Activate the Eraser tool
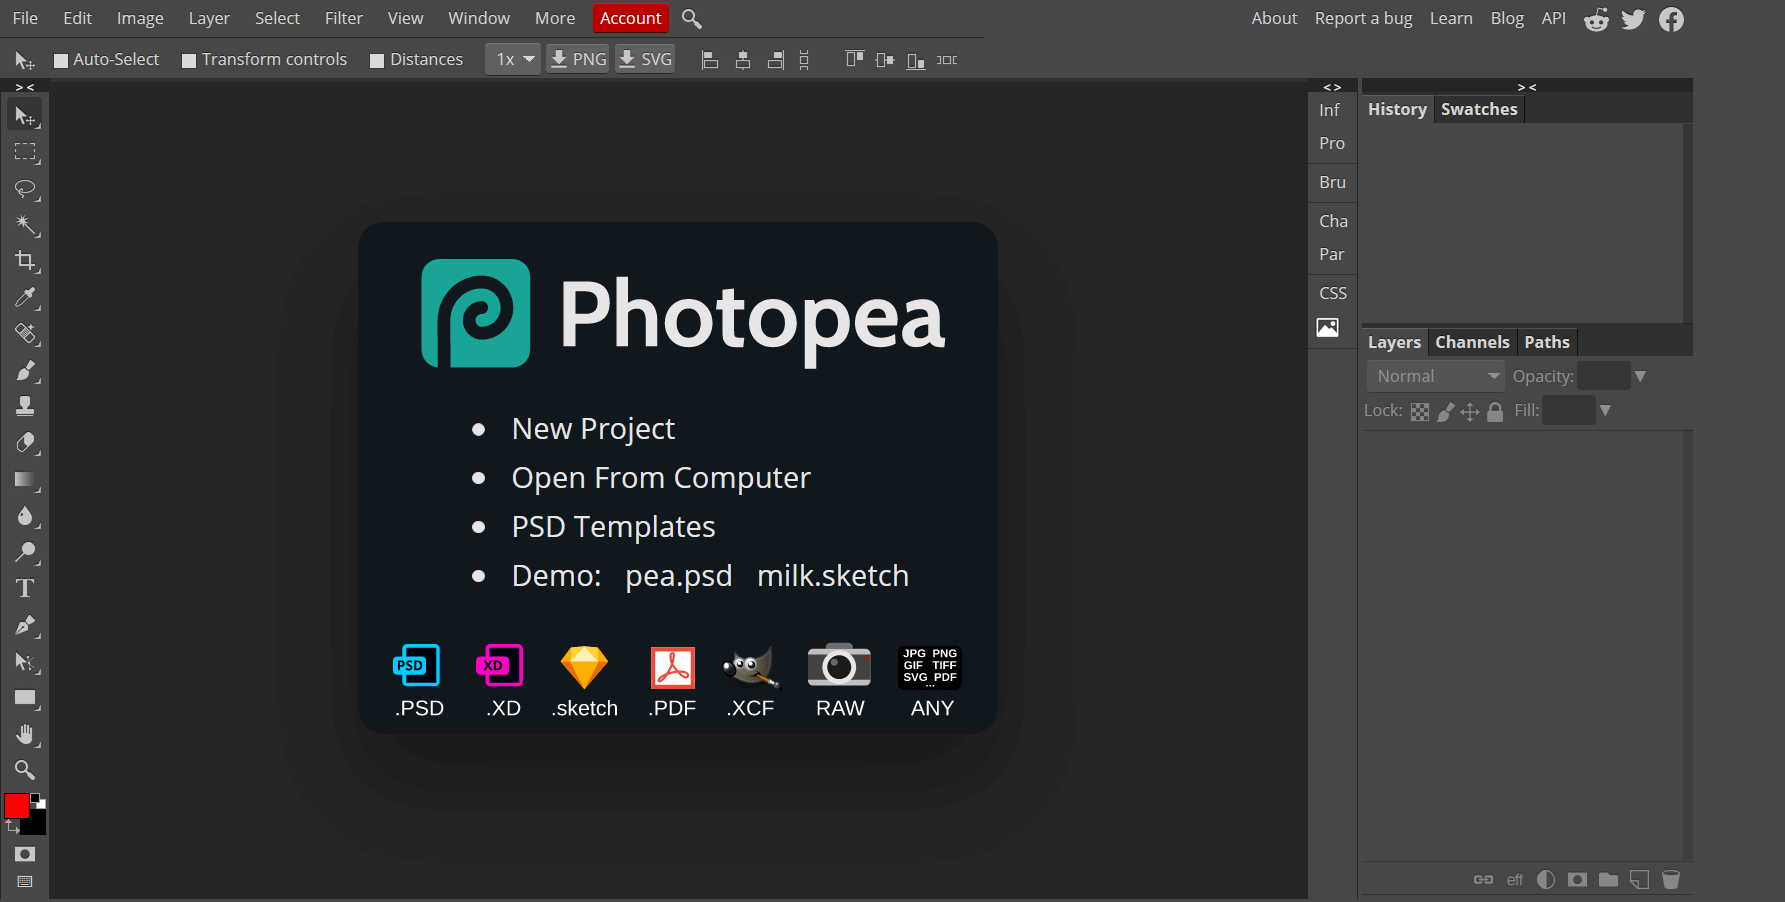 pos(25,443)
